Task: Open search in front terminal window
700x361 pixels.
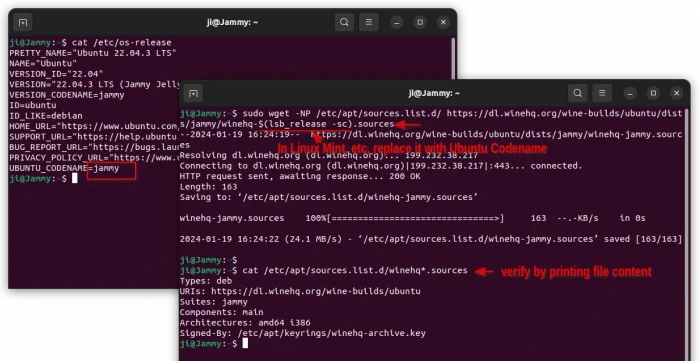Action: (577, 93)
